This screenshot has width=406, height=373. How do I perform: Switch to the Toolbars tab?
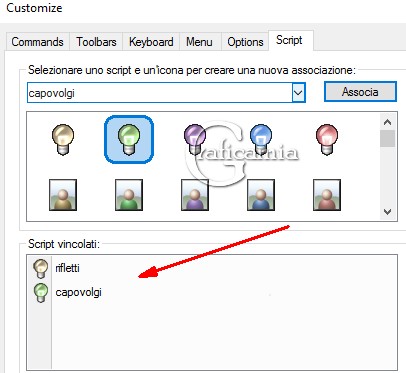point(96,42)
